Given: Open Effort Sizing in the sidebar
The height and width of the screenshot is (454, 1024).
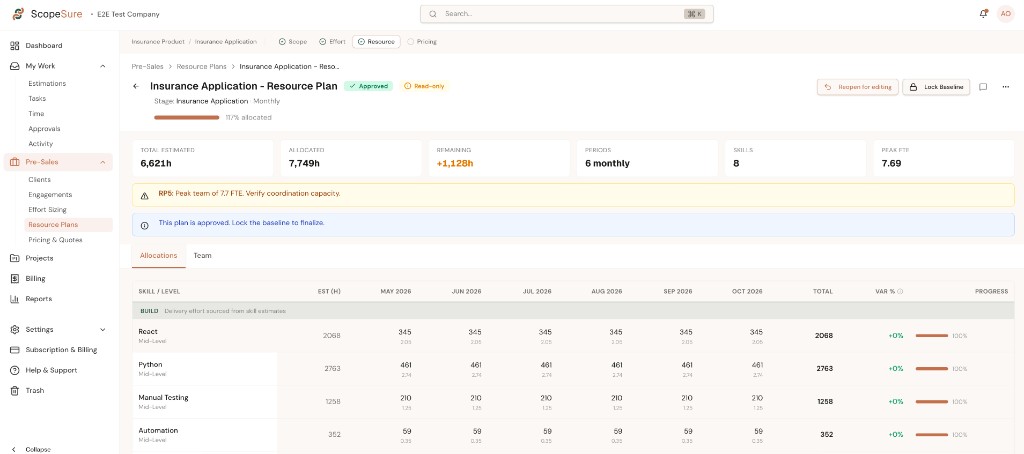Looking at the screenshot, I should (x=48, y=210).
